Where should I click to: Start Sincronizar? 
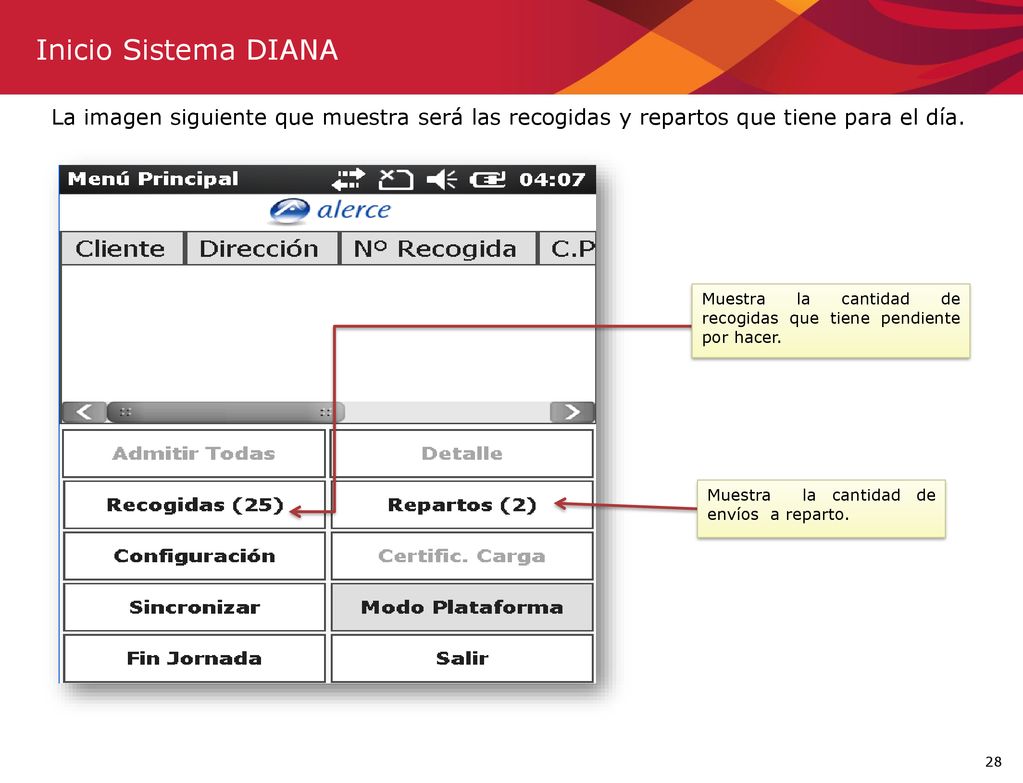click(194, 607)
